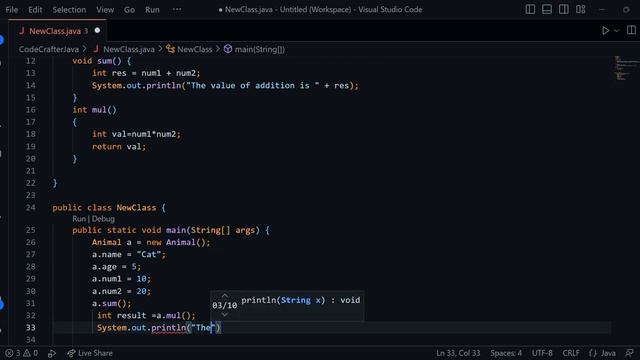Click 'public class NewClass {' declaration
Image resolution: width=640 pixels, height=360 pixels.
click(x=109, y=207)
